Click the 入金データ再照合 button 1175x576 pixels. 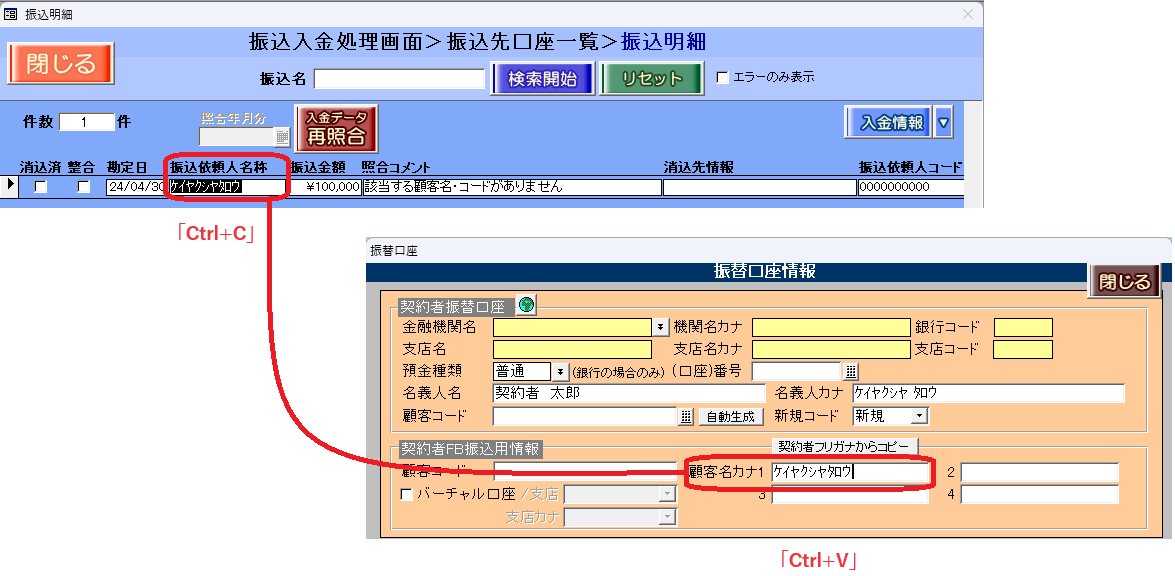[336, 128]
